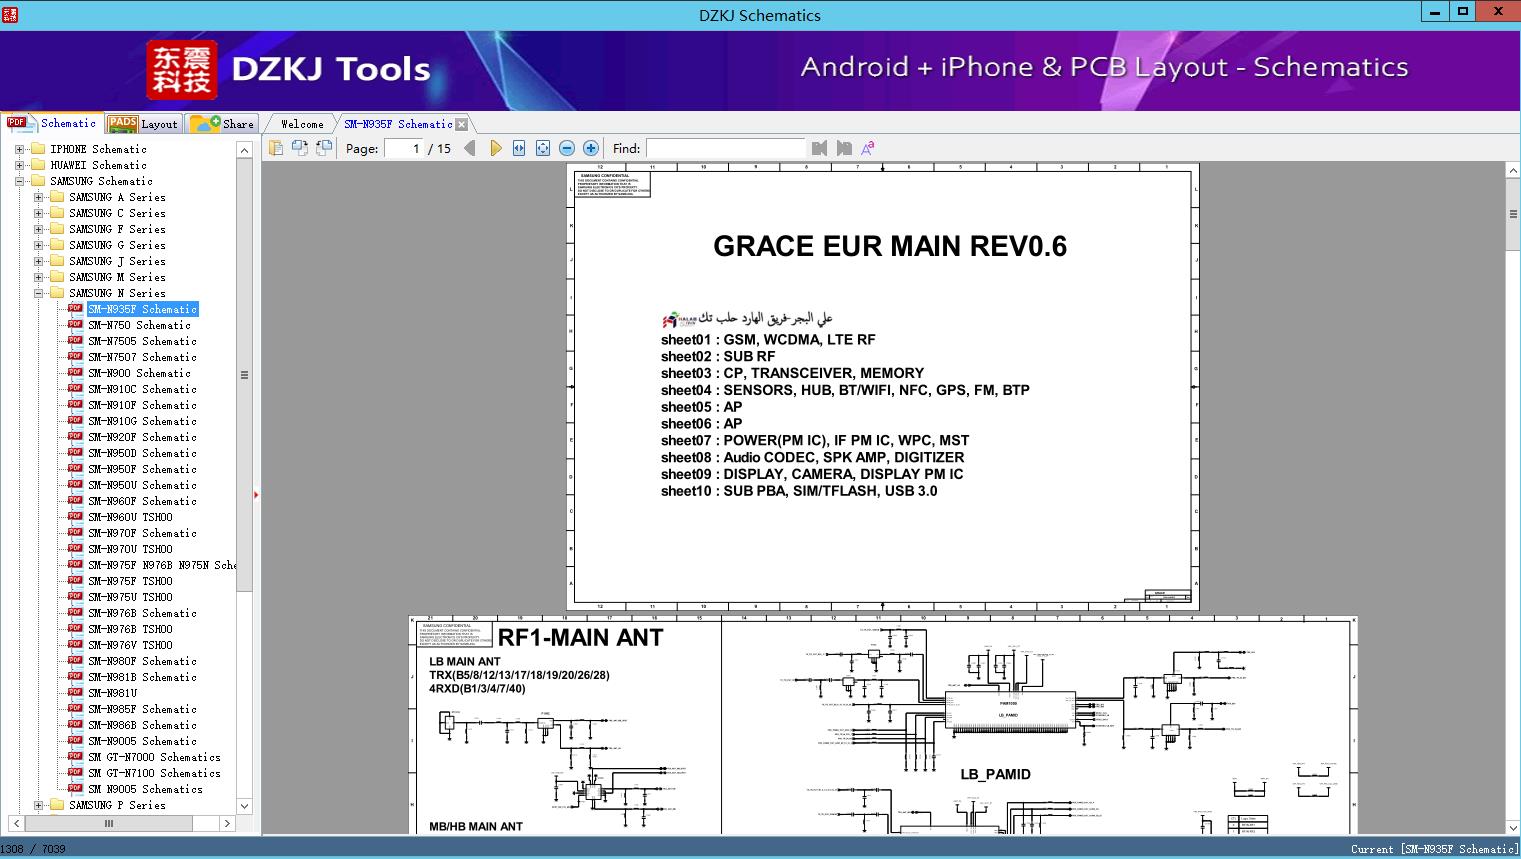Expand the SAMSUNG P Series folder
The width and height of the screenshot is (1521, 859).
point(38,805)
